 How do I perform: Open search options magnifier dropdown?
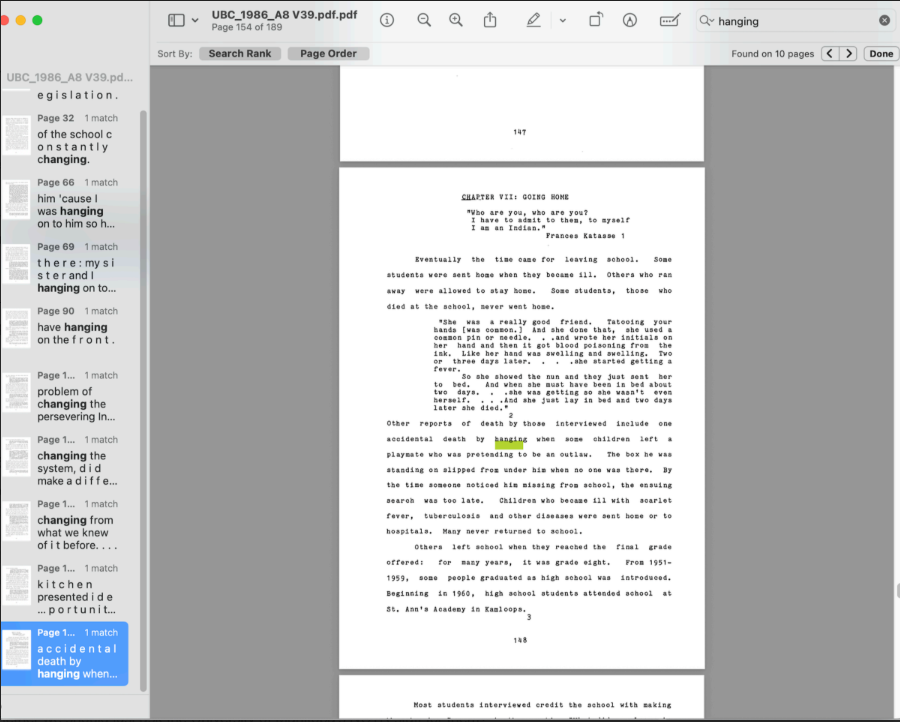coord(707,21)
